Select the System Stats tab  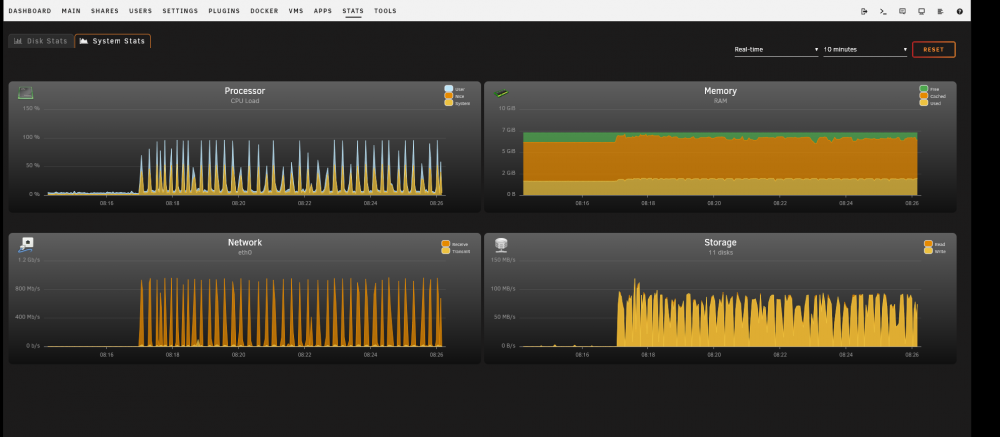[112, 41]
